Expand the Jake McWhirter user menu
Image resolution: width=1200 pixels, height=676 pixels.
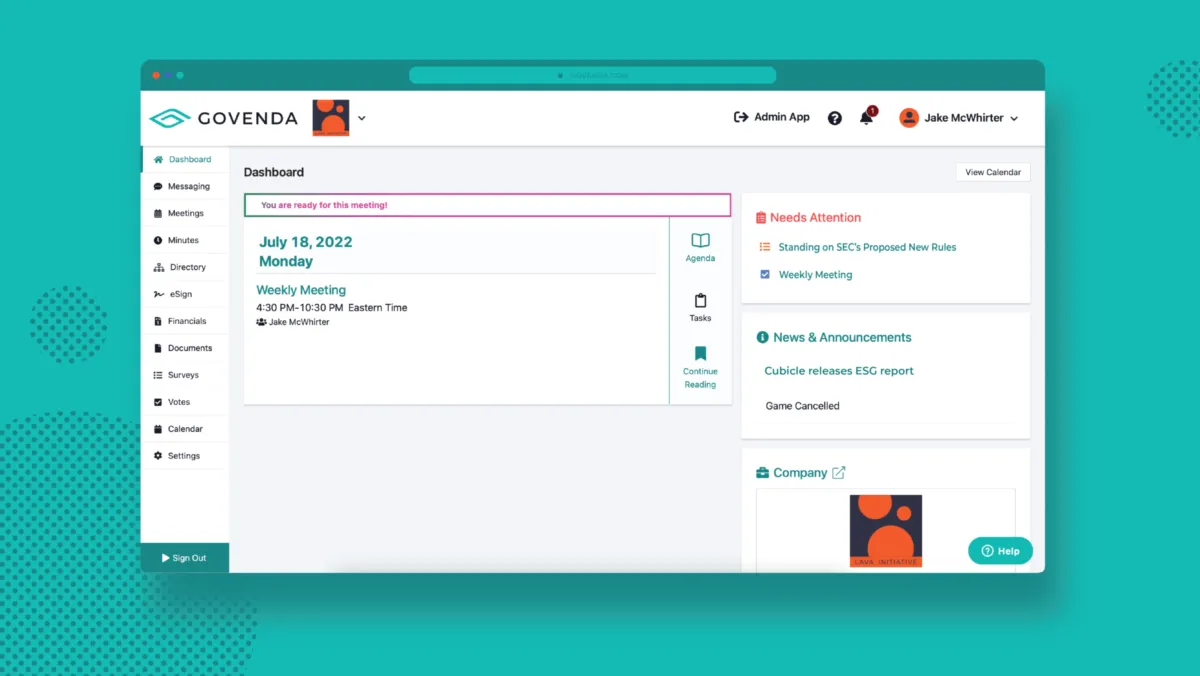point(959,118)
